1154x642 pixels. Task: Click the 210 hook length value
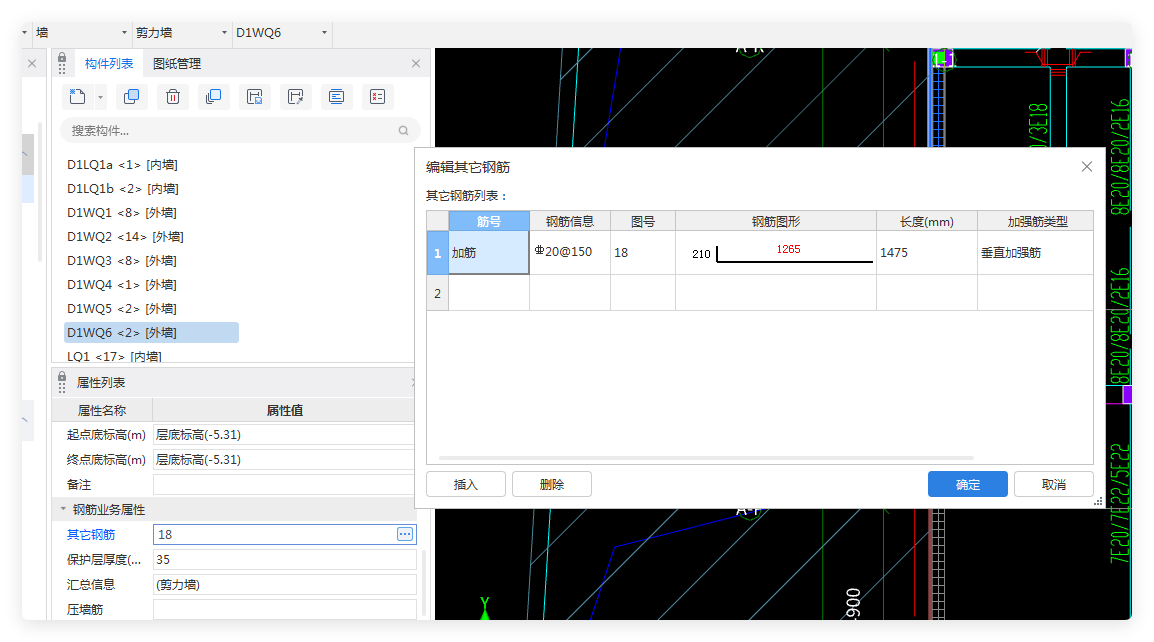click(701, 254)
